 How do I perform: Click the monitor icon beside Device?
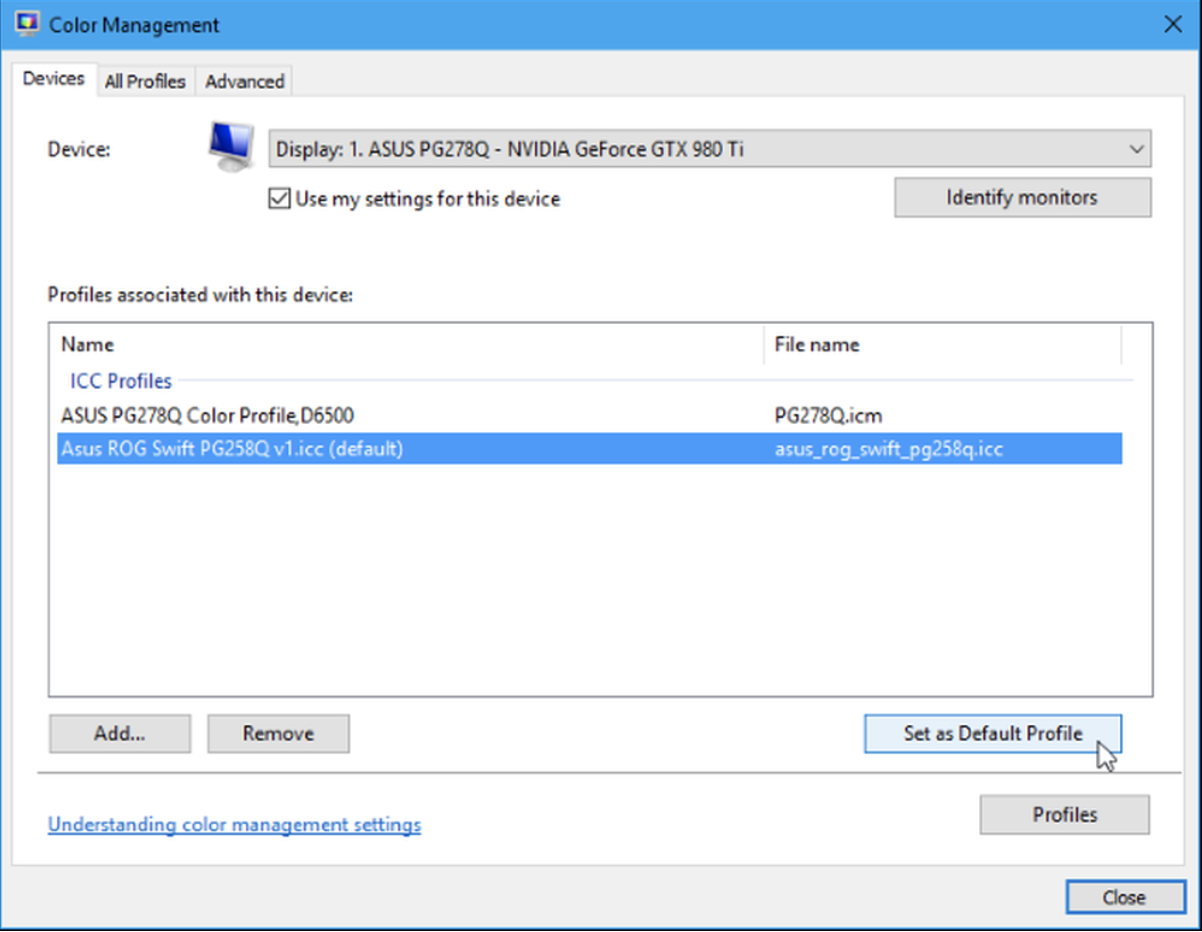(x=230, y=147)
